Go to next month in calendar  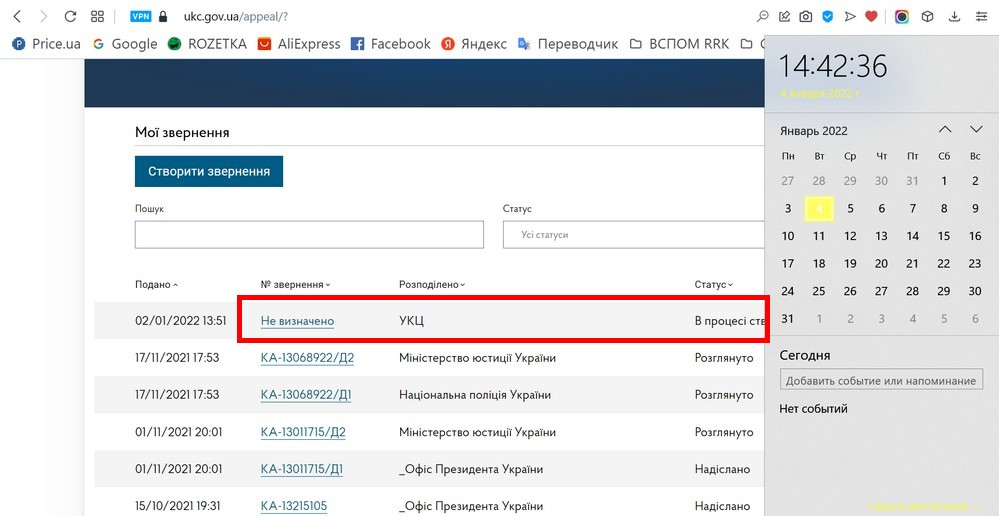click(x=976, y=129)
